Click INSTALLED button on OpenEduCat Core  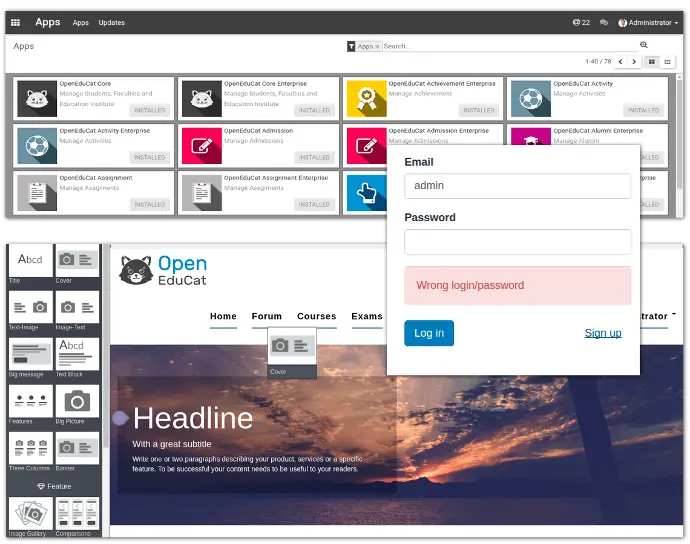(x=150, y=110)
